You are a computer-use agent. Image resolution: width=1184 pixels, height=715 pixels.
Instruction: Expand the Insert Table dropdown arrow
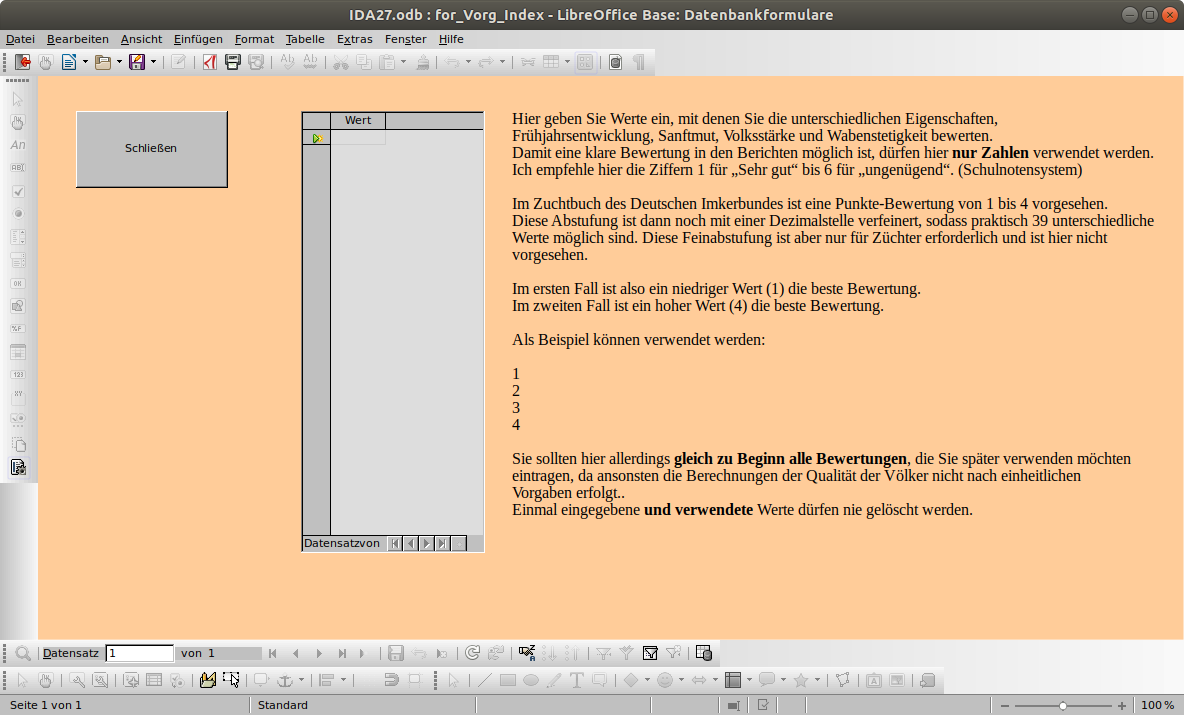point(567,62)
